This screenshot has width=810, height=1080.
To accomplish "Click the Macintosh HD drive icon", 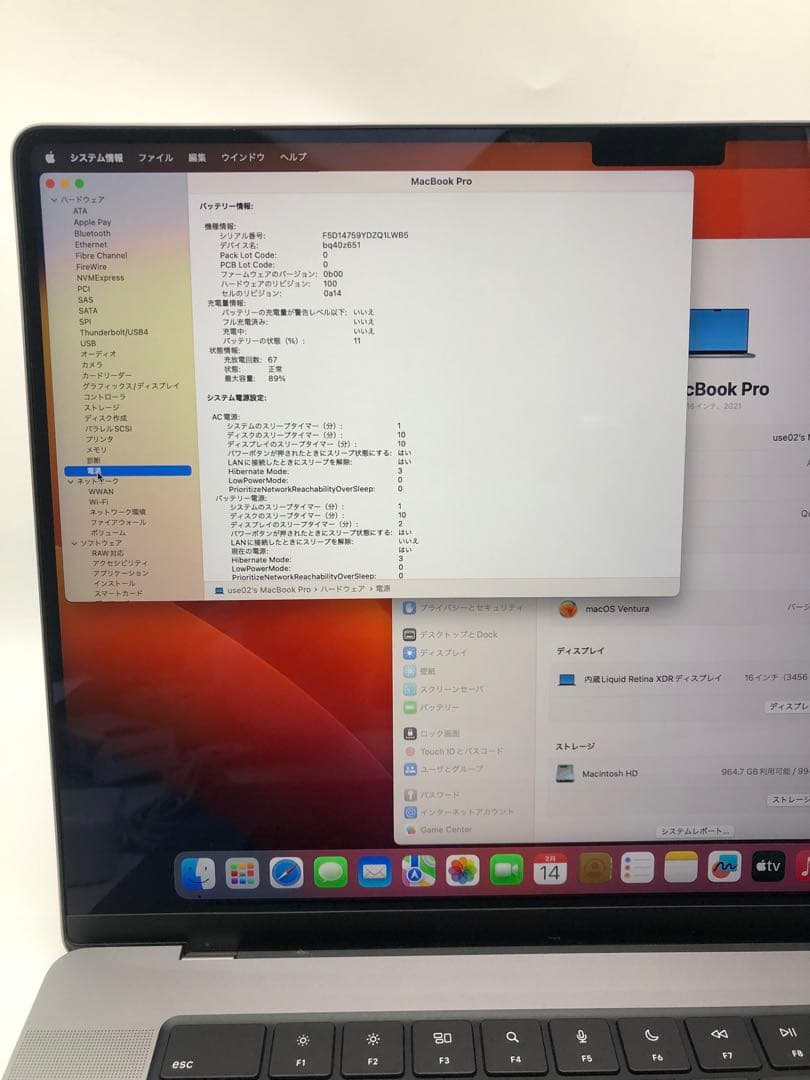I will coord(565,773).
